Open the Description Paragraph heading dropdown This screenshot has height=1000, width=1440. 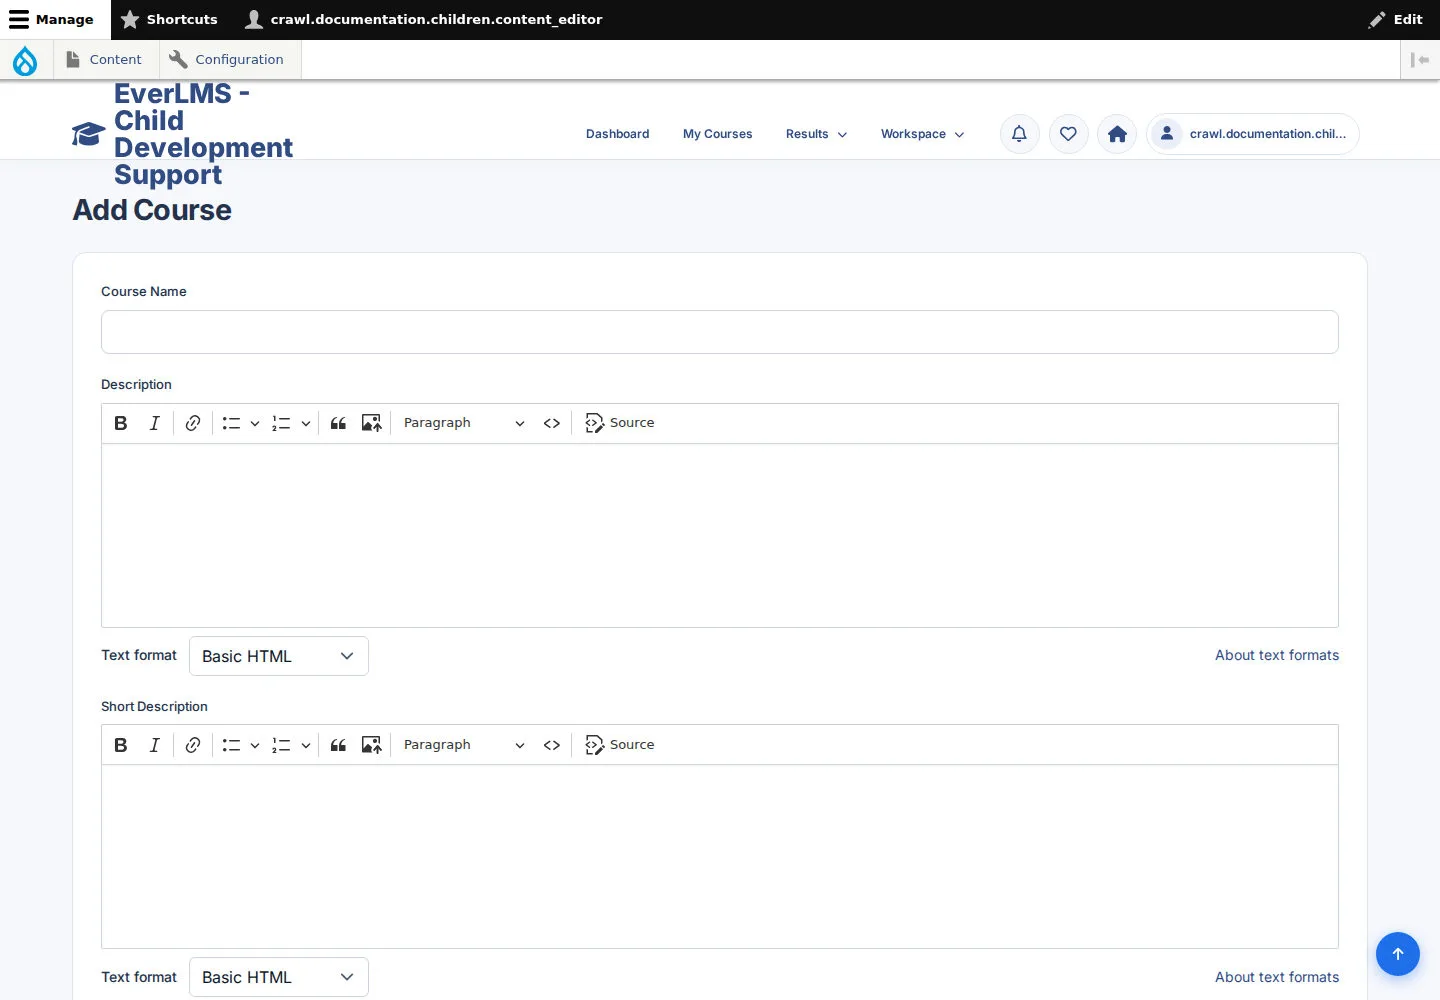464,423
